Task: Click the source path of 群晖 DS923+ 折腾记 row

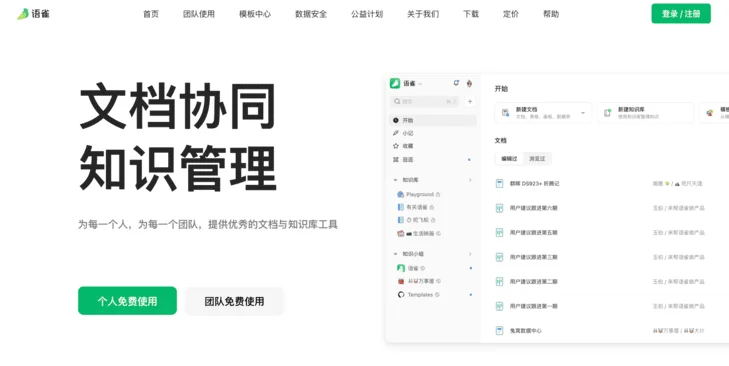Action: (x=677, y=184)
